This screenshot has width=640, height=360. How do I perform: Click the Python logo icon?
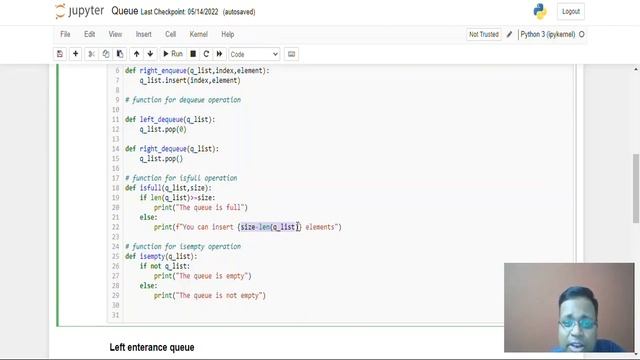click(x=540, y=11)
